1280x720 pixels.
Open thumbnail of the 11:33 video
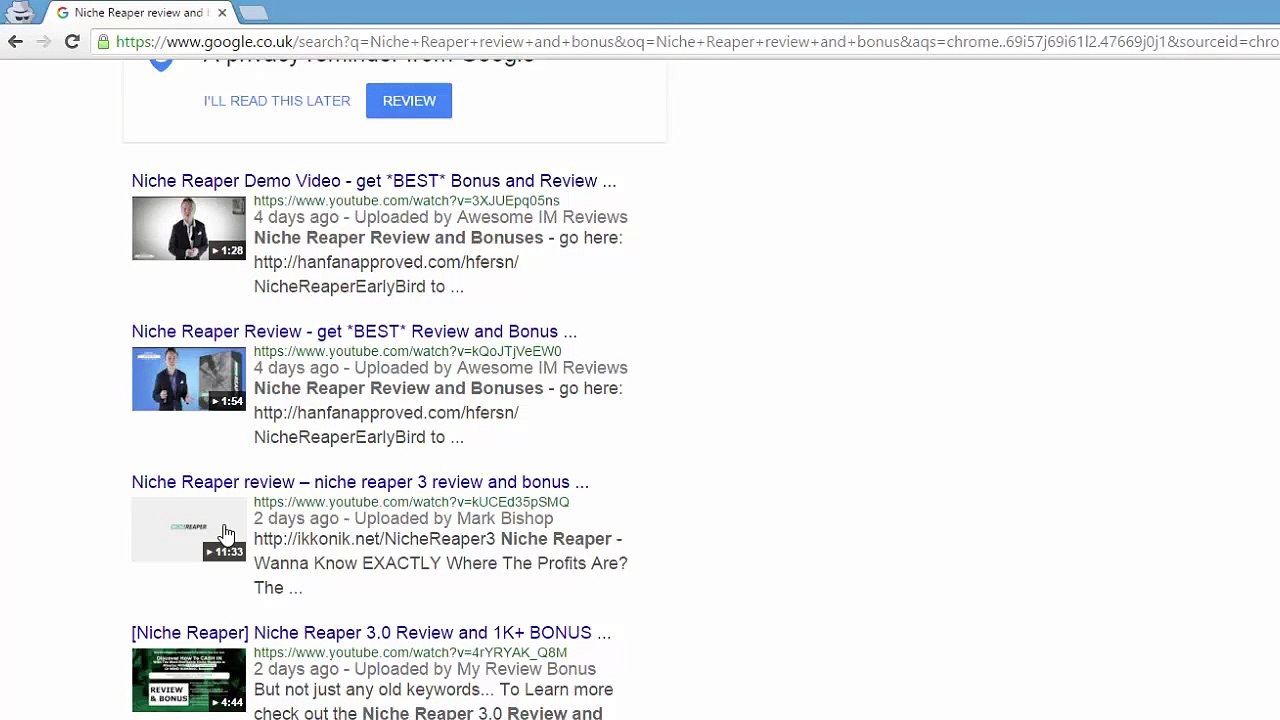click(188, 530)
